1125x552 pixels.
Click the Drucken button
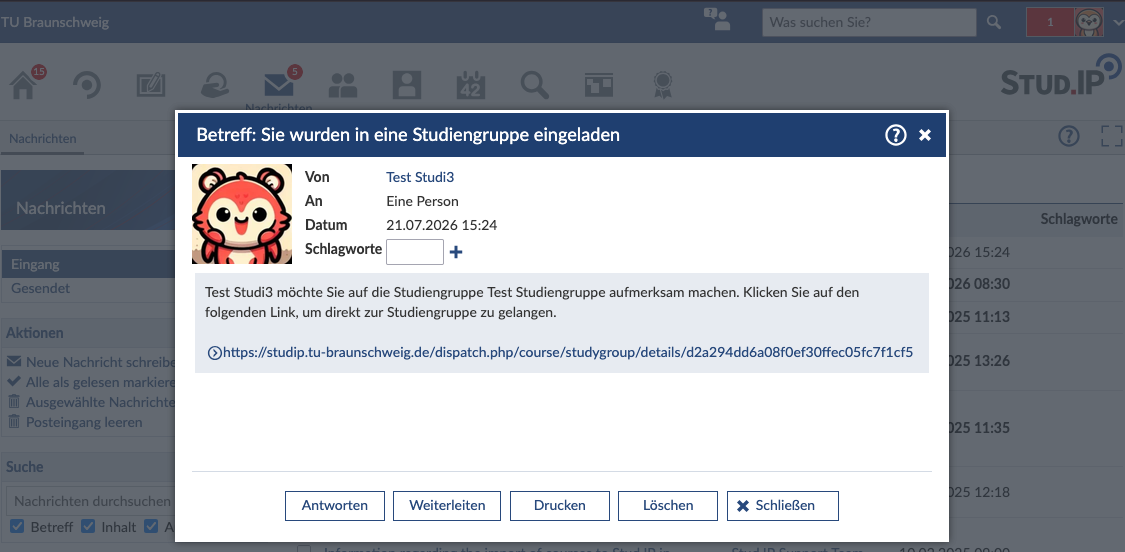click(x=560, y=505)
